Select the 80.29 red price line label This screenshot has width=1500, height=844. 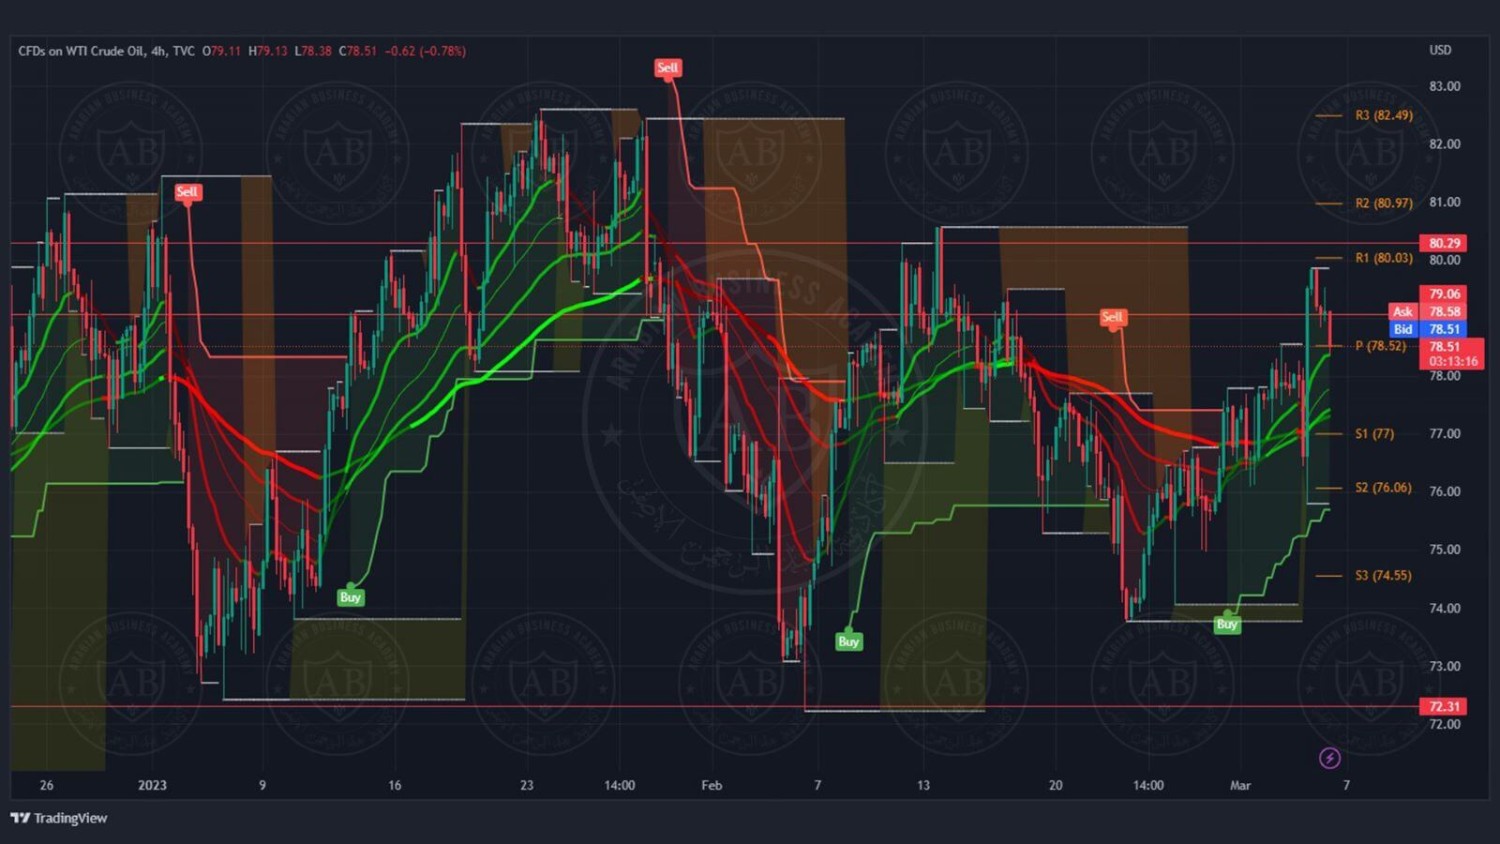click(1444, 243)
